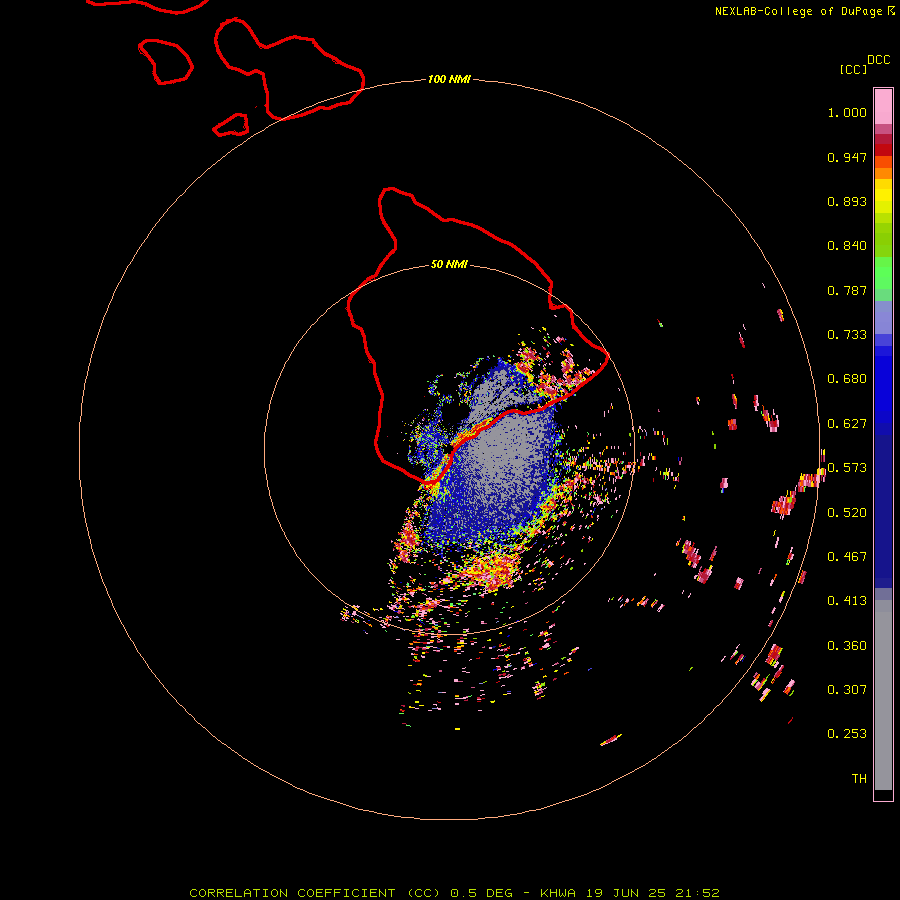Click the 0.467 scale value

coord(847,557)
